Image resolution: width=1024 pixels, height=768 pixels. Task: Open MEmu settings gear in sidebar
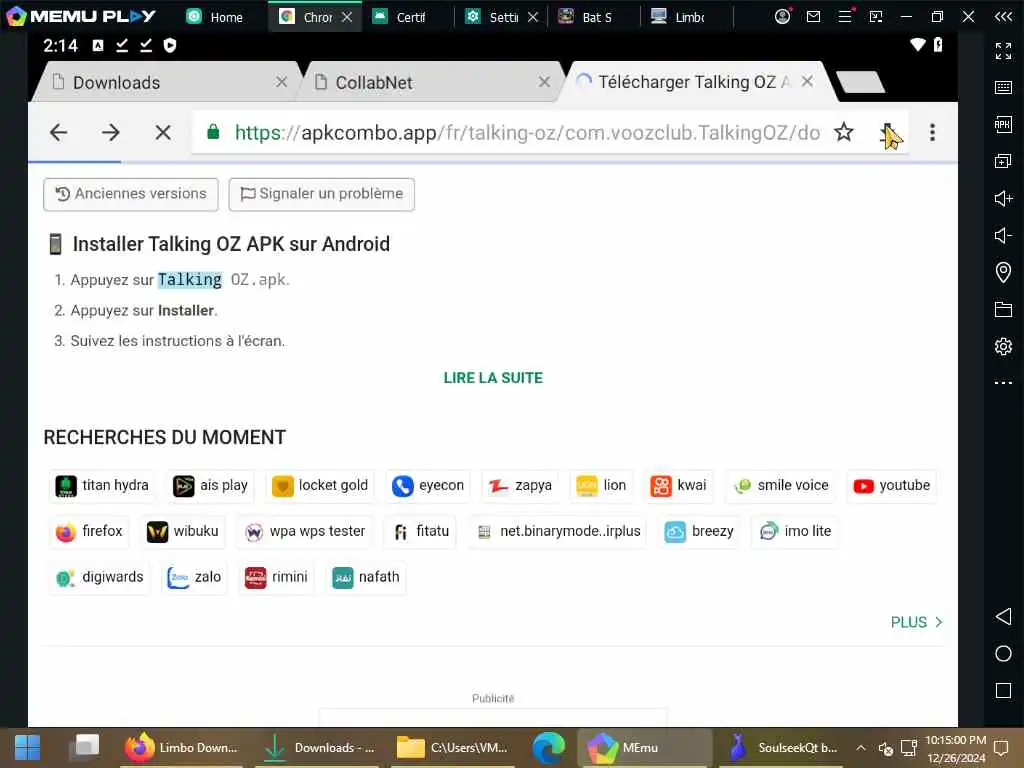point(1003,346)
